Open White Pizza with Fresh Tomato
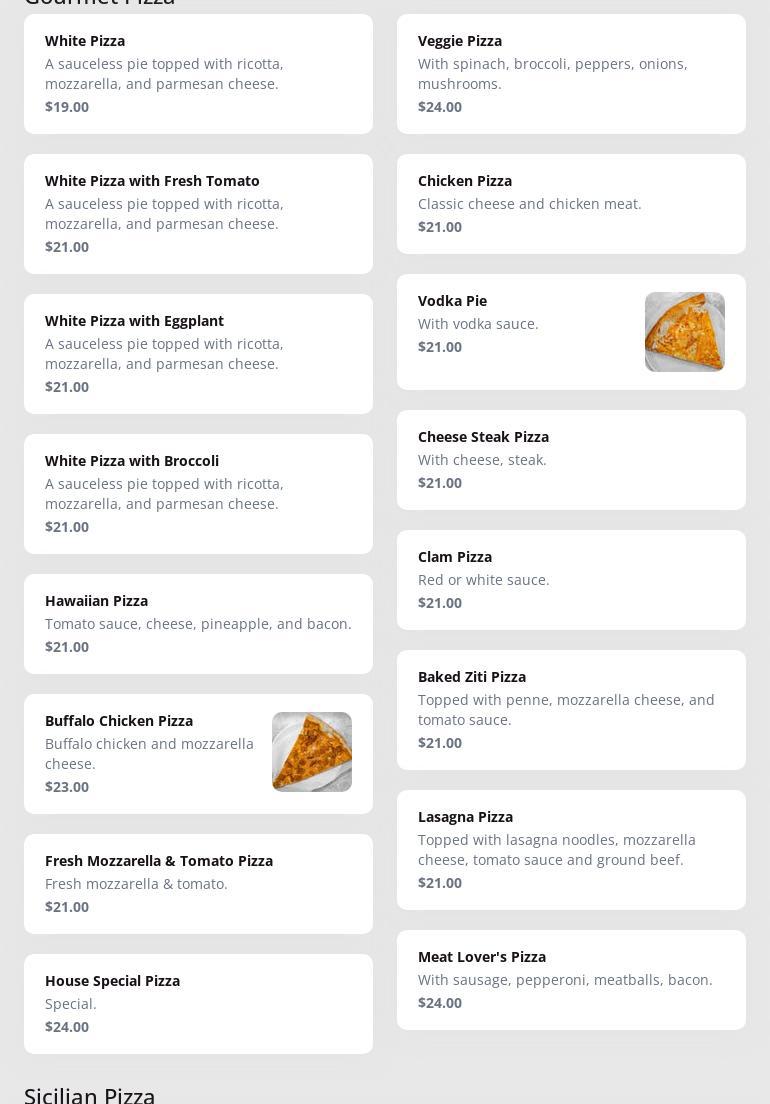The height and width of the screenshot is (1104, 770). [x=198, y=214]
